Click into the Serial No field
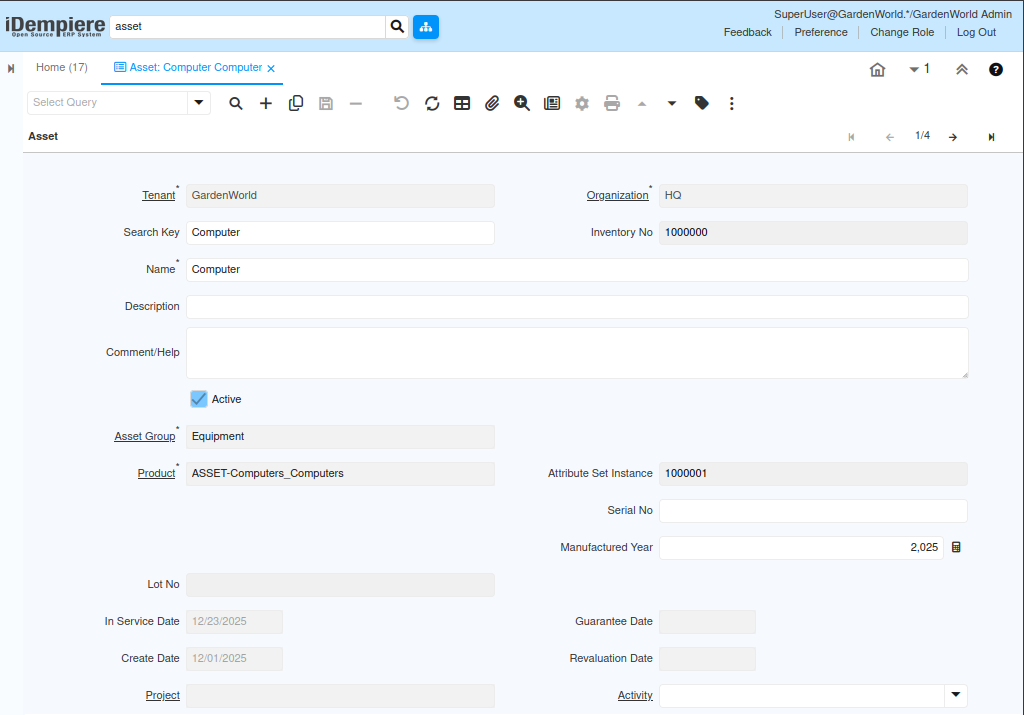The width and height of the screenshot is (1024, 715). (x=812, y=511)
